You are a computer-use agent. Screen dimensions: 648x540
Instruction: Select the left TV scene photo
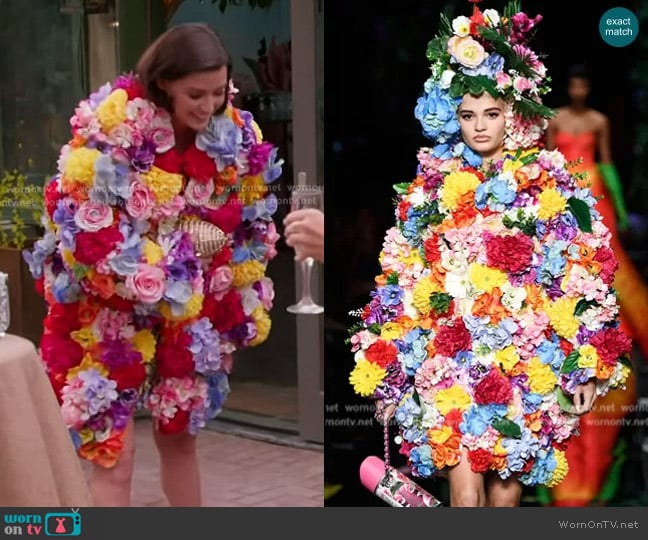coord(162,253)
